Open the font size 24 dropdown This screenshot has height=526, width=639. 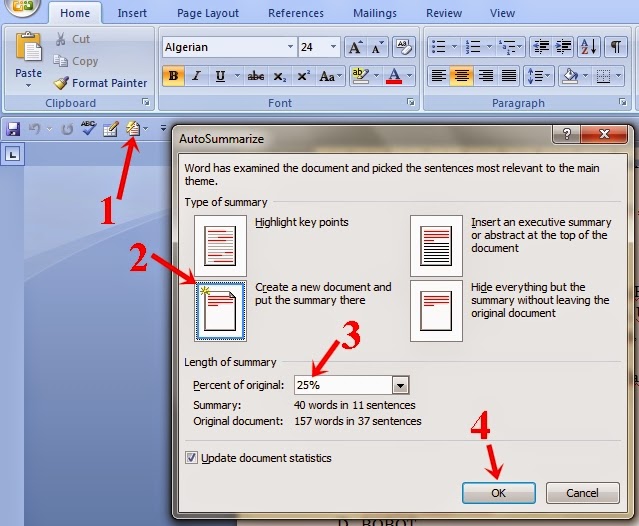coord(333,47)
